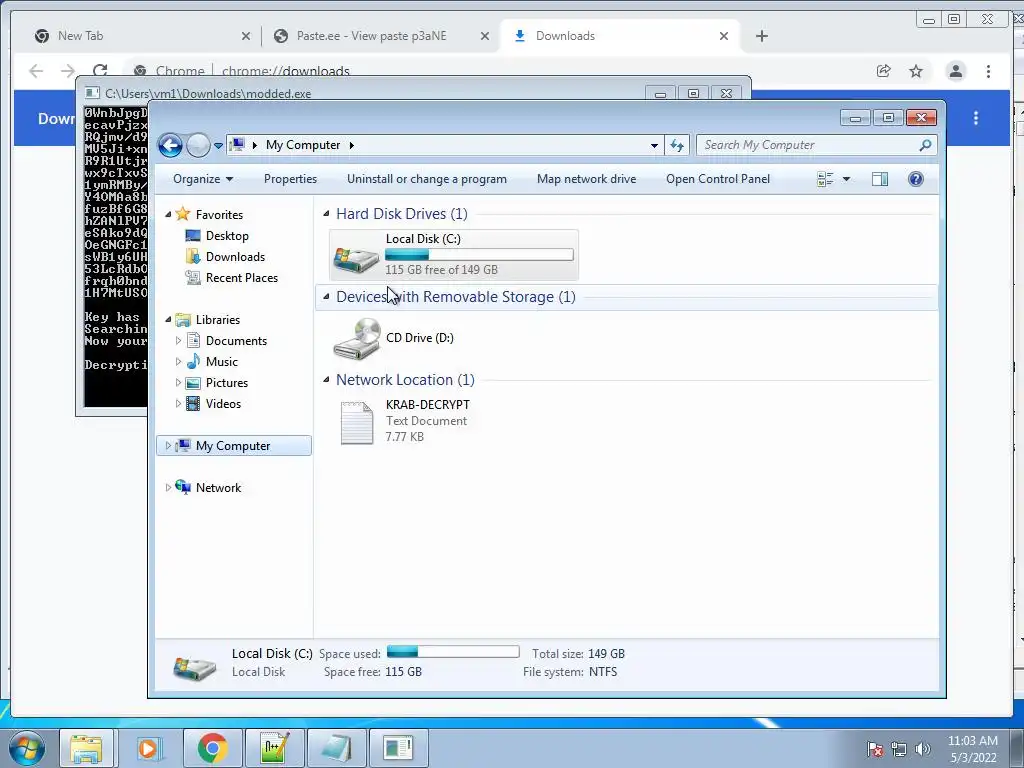This screenshot has width=1024, height=768.
Task: Open the view options dropdown arrow
Action: [x=846, y=179]
